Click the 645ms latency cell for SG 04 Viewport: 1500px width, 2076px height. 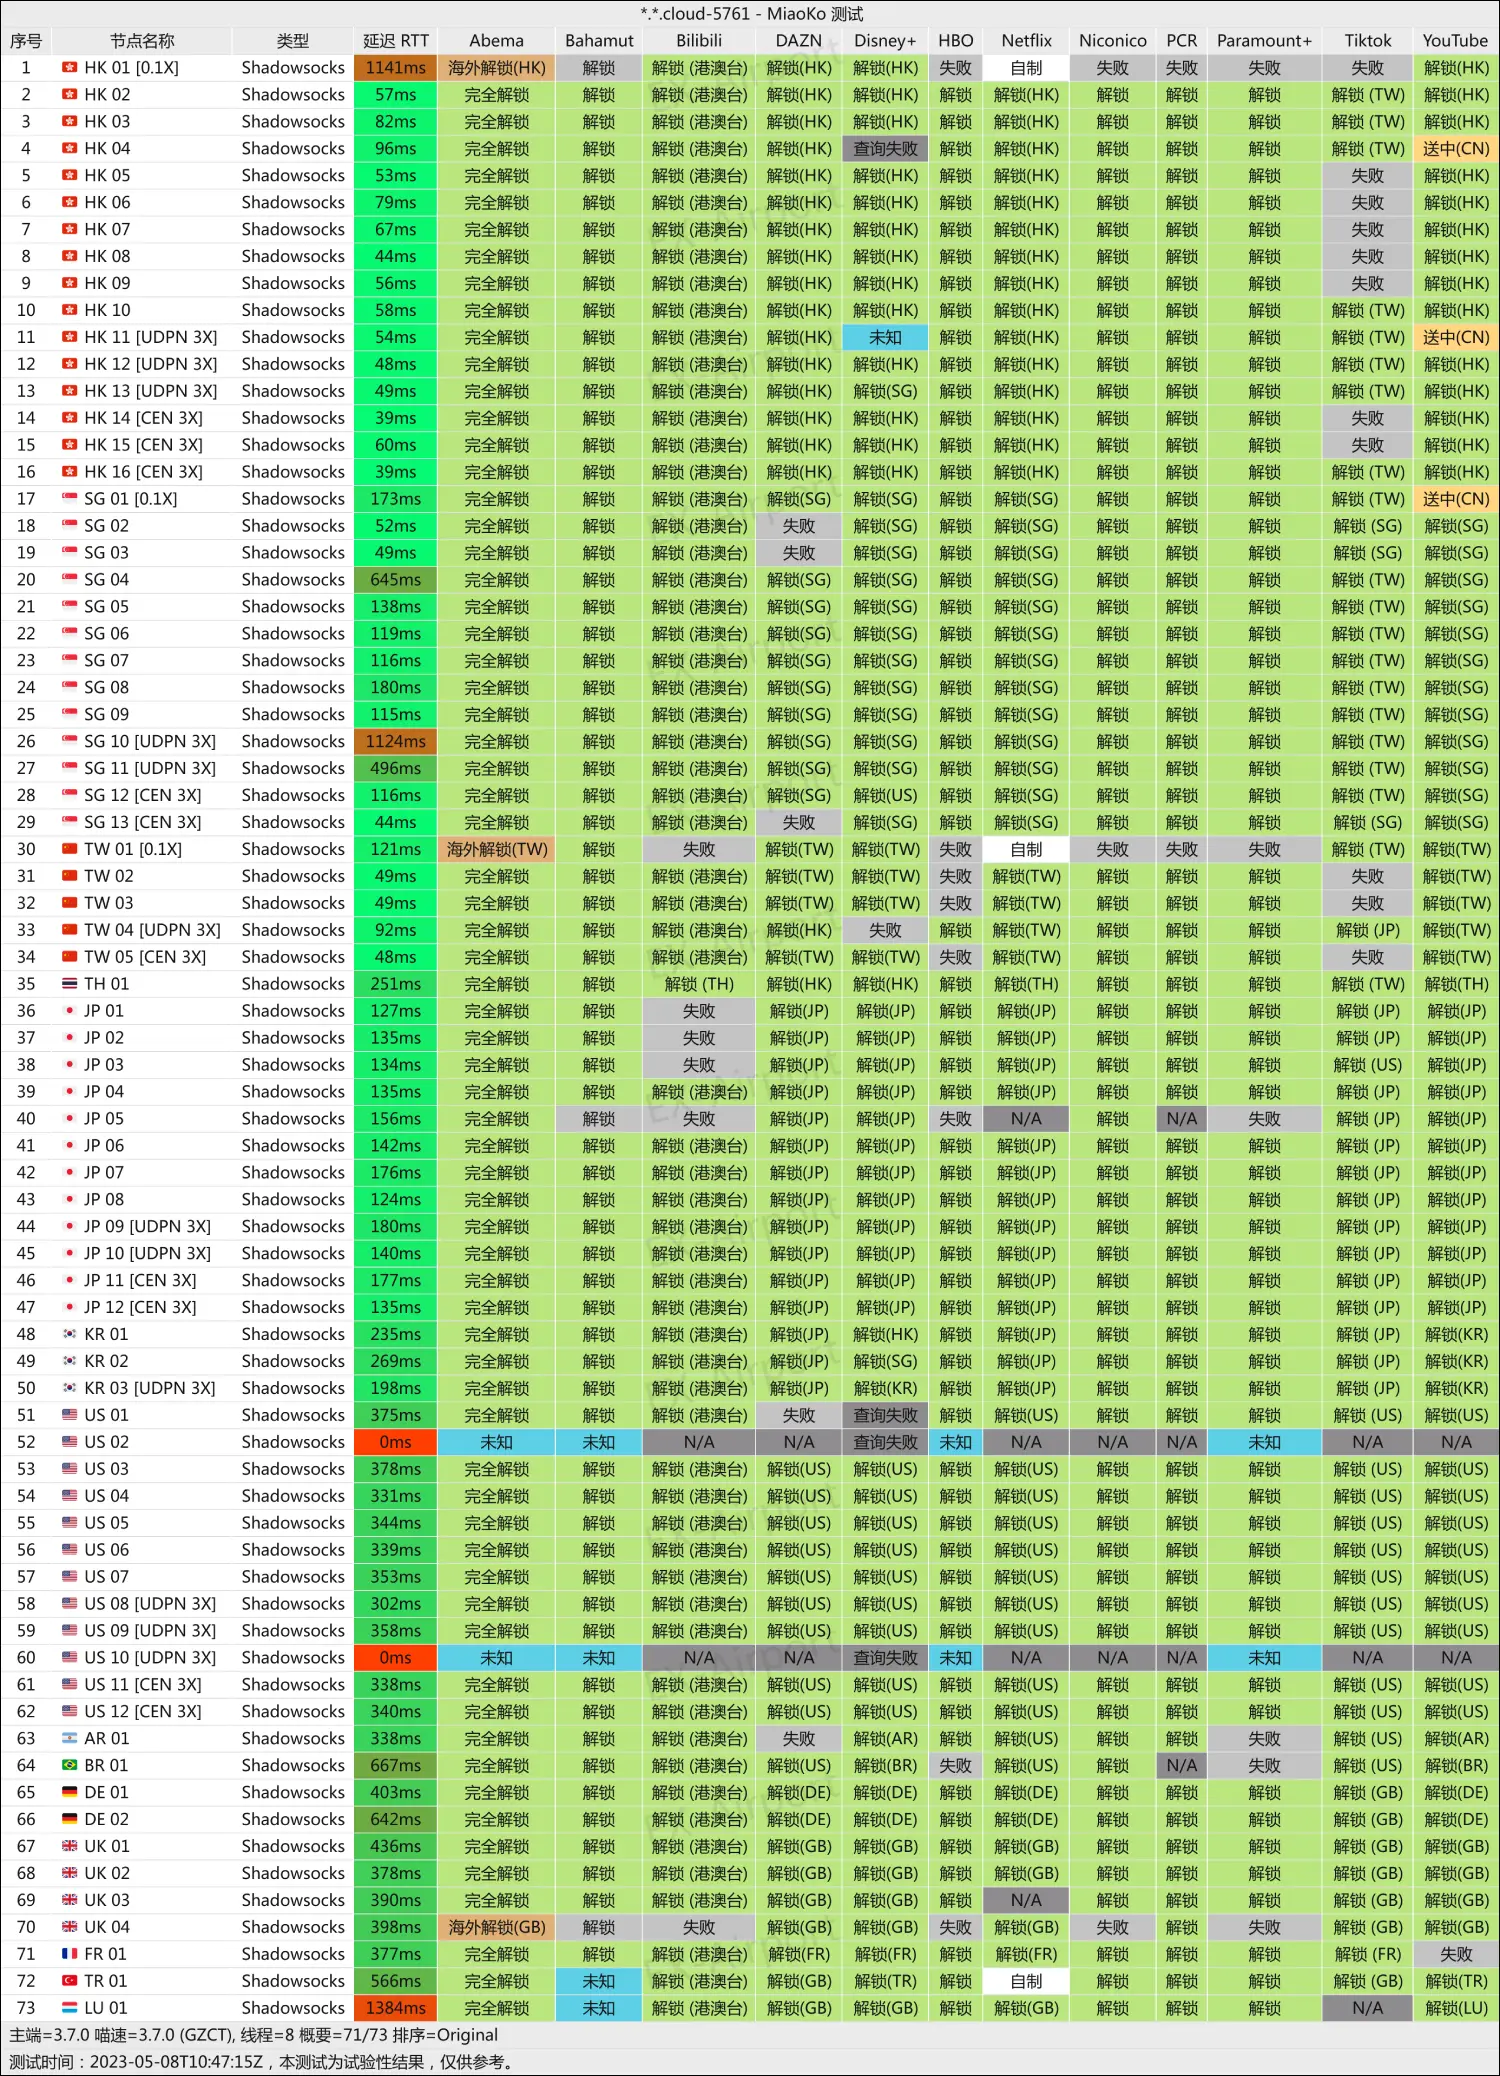click(396, 580)
